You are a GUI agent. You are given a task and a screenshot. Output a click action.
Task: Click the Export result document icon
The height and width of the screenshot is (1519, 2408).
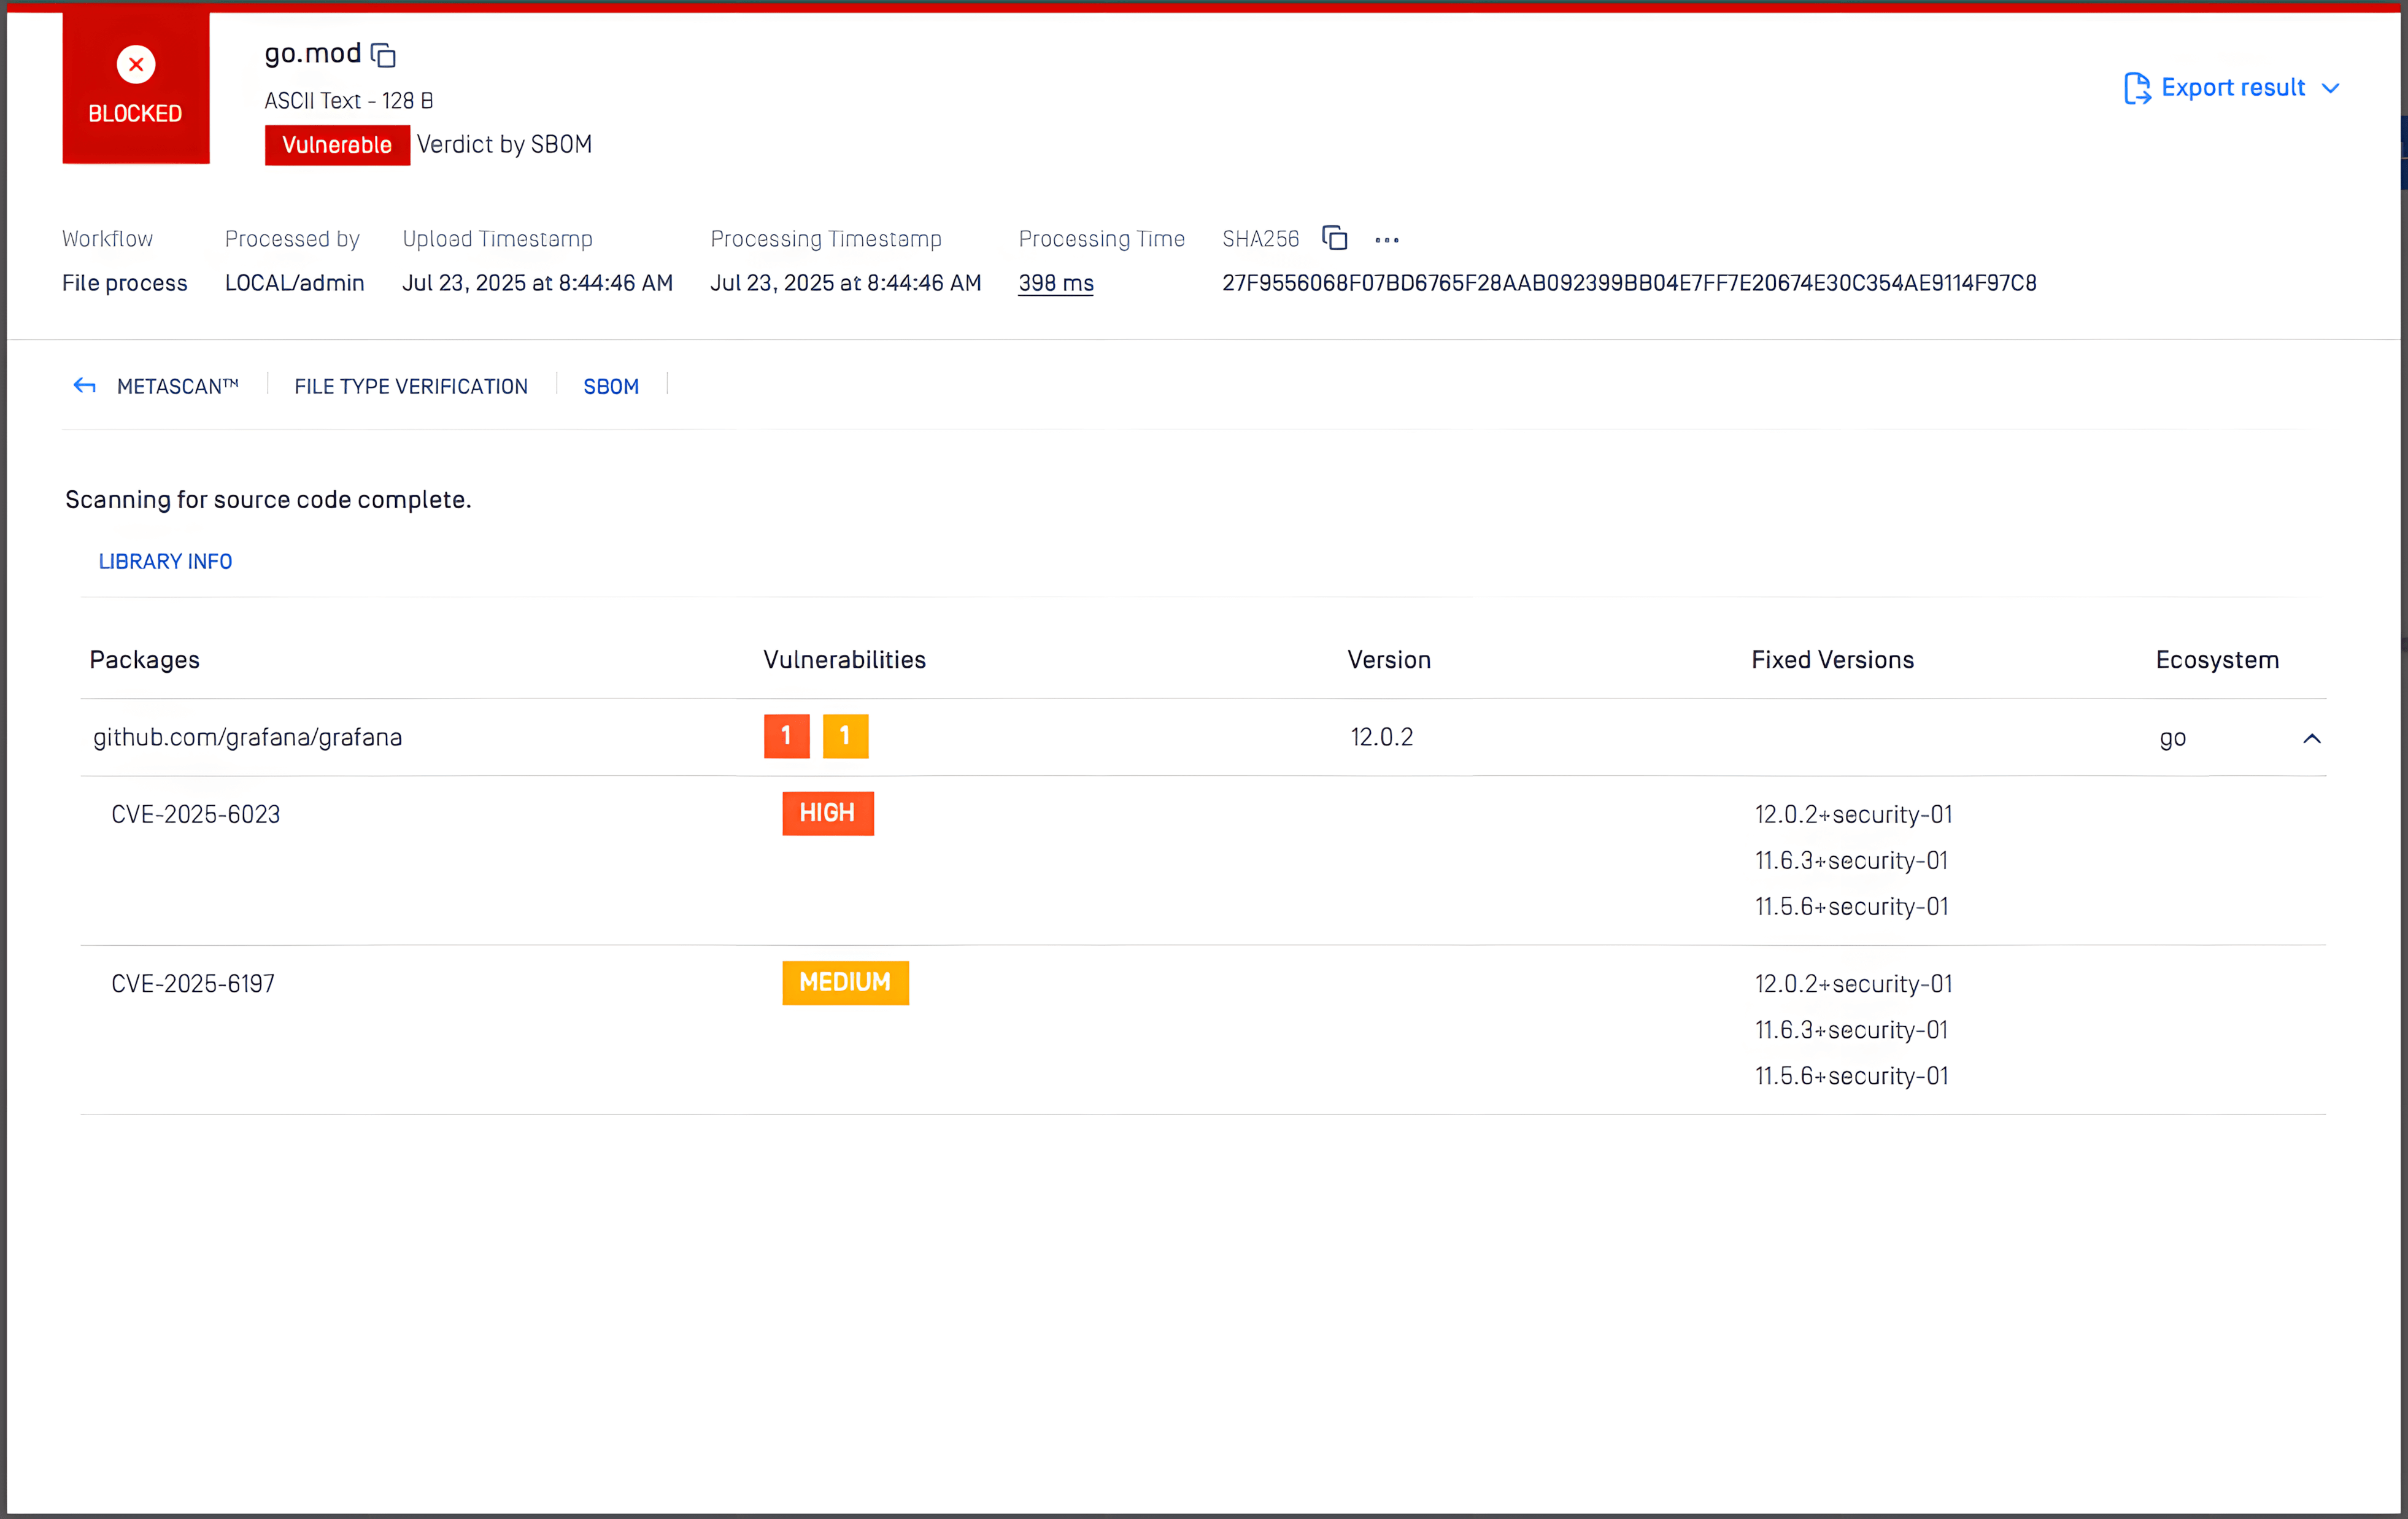point(2138,88)
